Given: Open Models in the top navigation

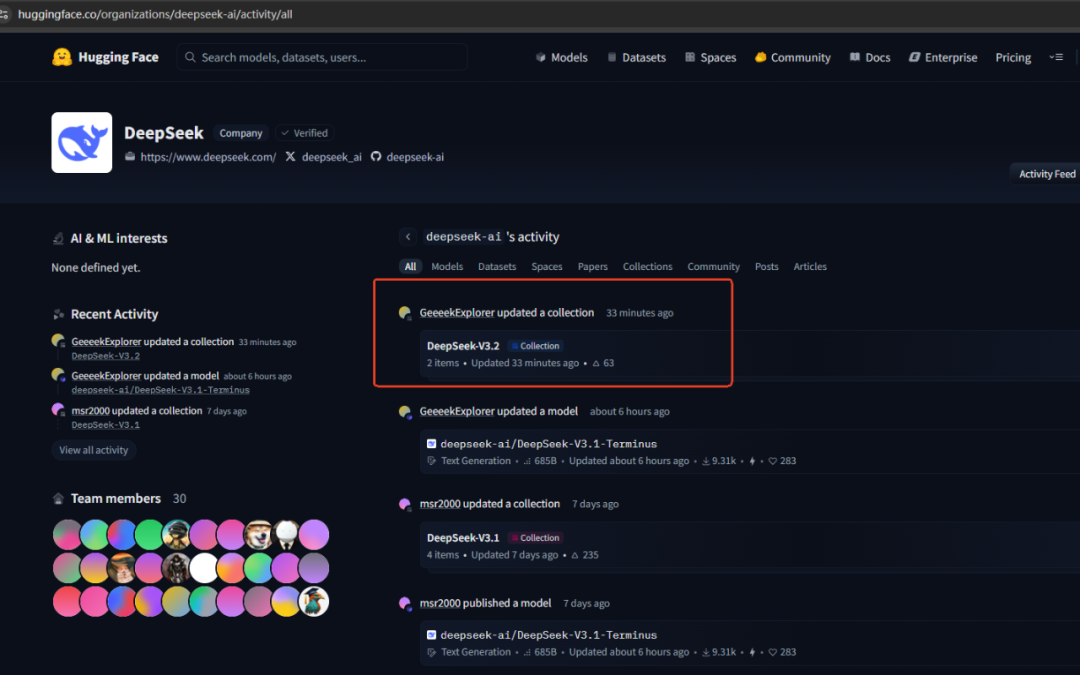Looking at the screenshot, I should (x=561, y=58).
